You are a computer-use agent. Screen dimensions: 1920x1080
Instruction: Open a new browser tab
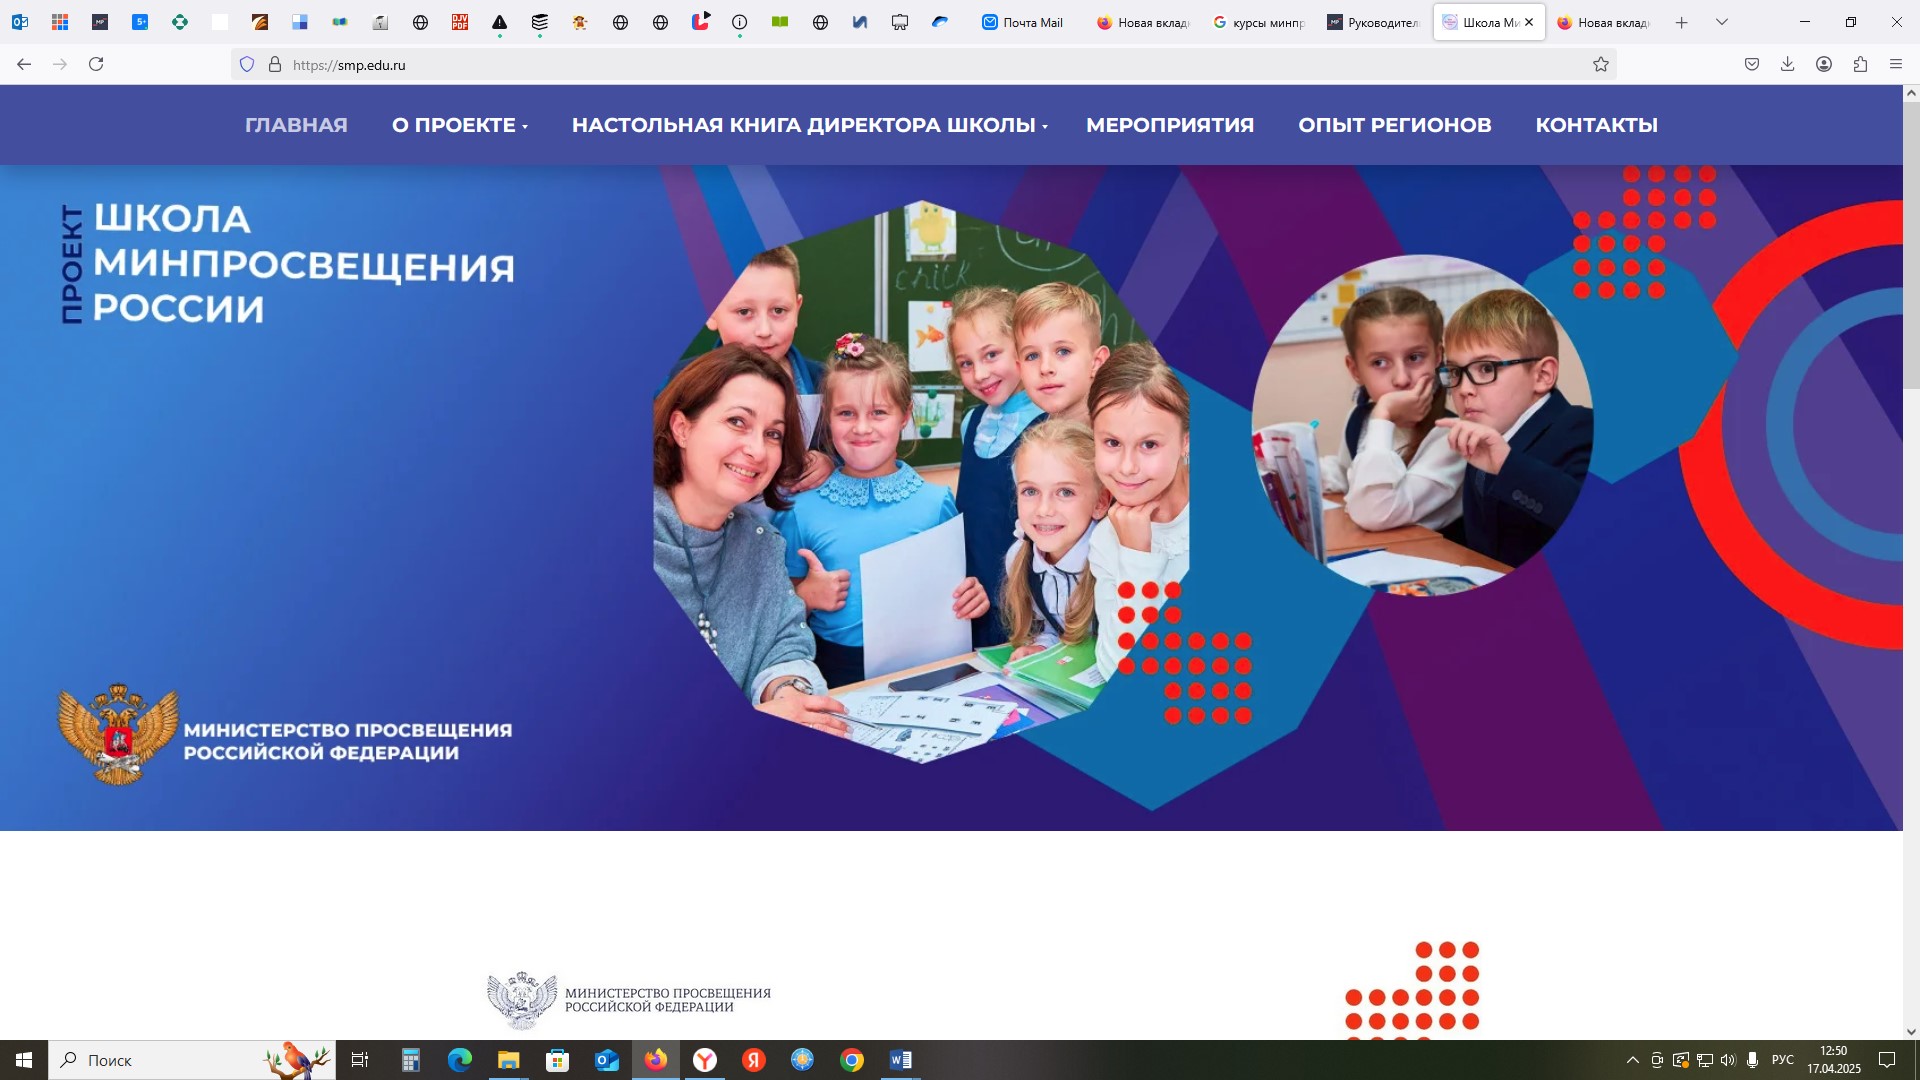tap(1682, 22)
